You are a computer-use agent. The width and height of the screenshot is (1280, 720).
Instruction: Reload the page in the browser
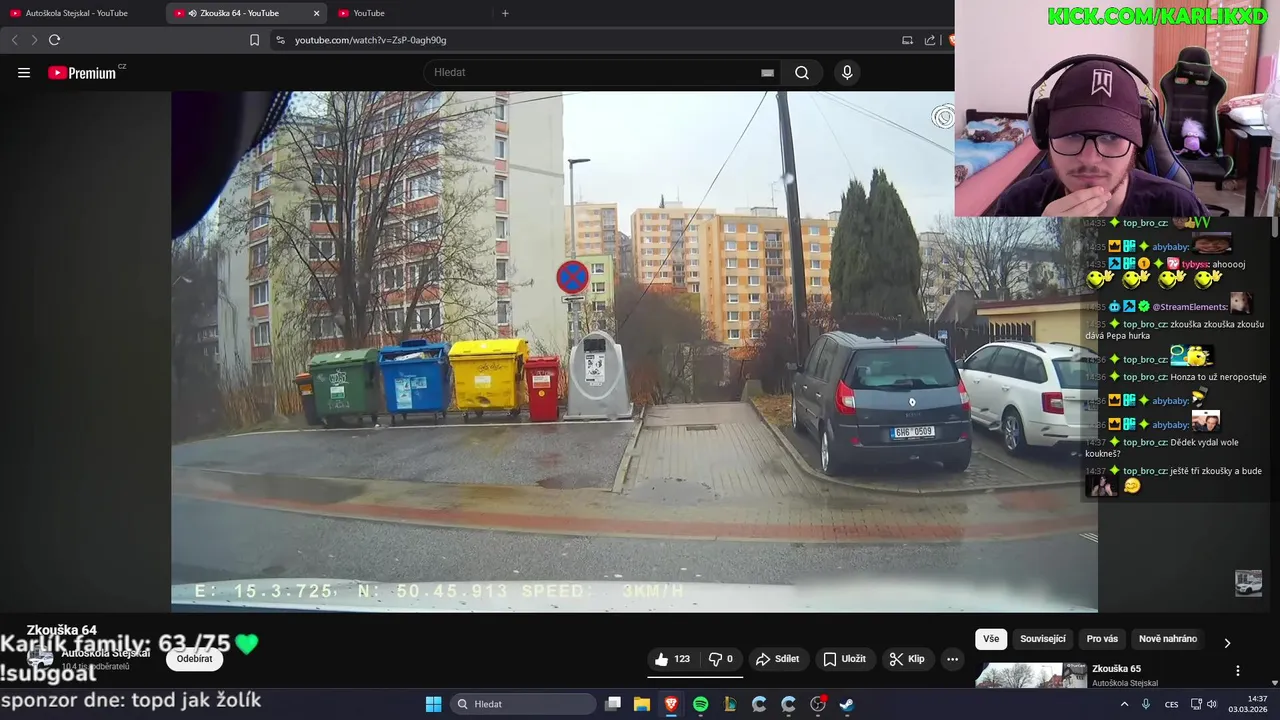(x=55, y=40)
